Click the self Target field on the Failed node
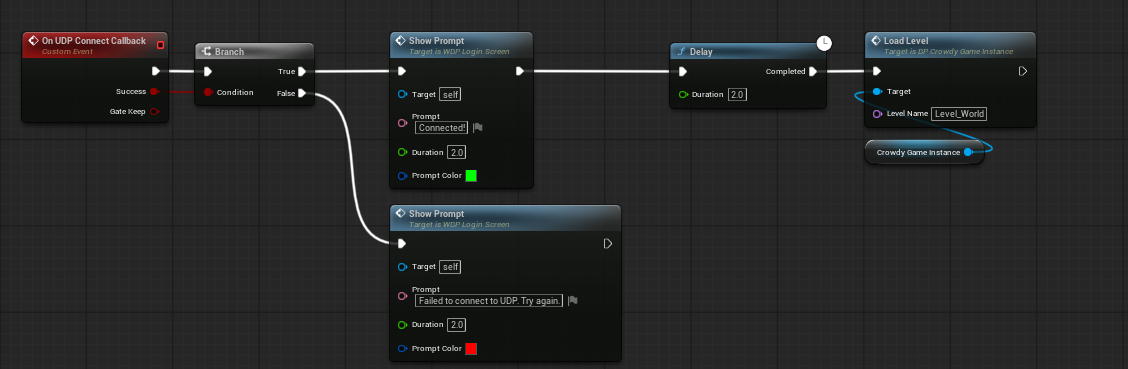 450,267
